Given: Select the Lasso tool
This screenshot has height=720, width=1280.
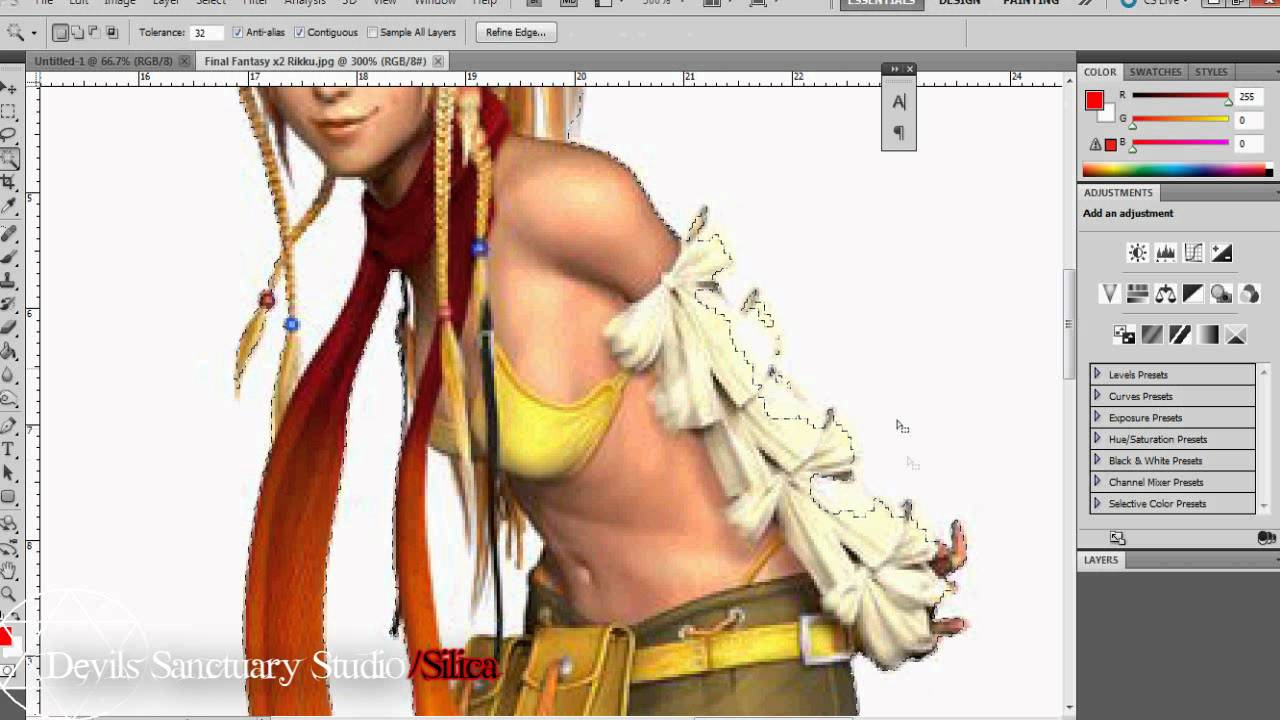Looking at the screenshot, I should (8, 134).
